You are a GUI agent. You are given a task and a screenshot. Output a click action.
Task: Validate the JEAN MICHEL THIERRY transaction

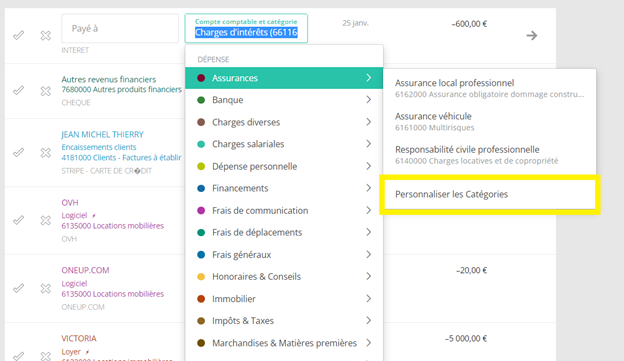(18, 152)
